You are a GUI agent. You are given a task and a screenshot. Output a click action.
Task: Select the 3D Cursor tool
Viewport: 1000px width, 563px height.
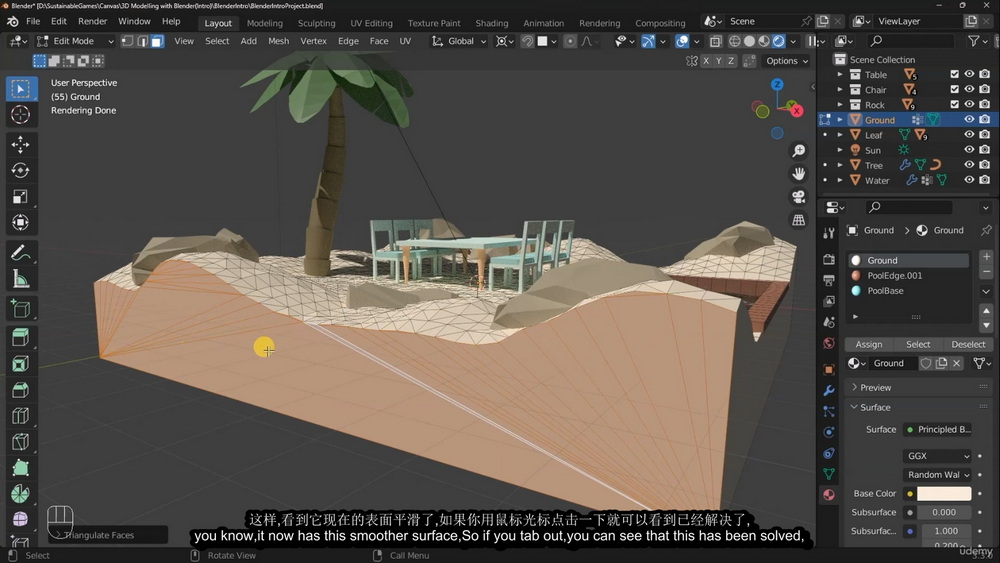[x=20, y=114]
